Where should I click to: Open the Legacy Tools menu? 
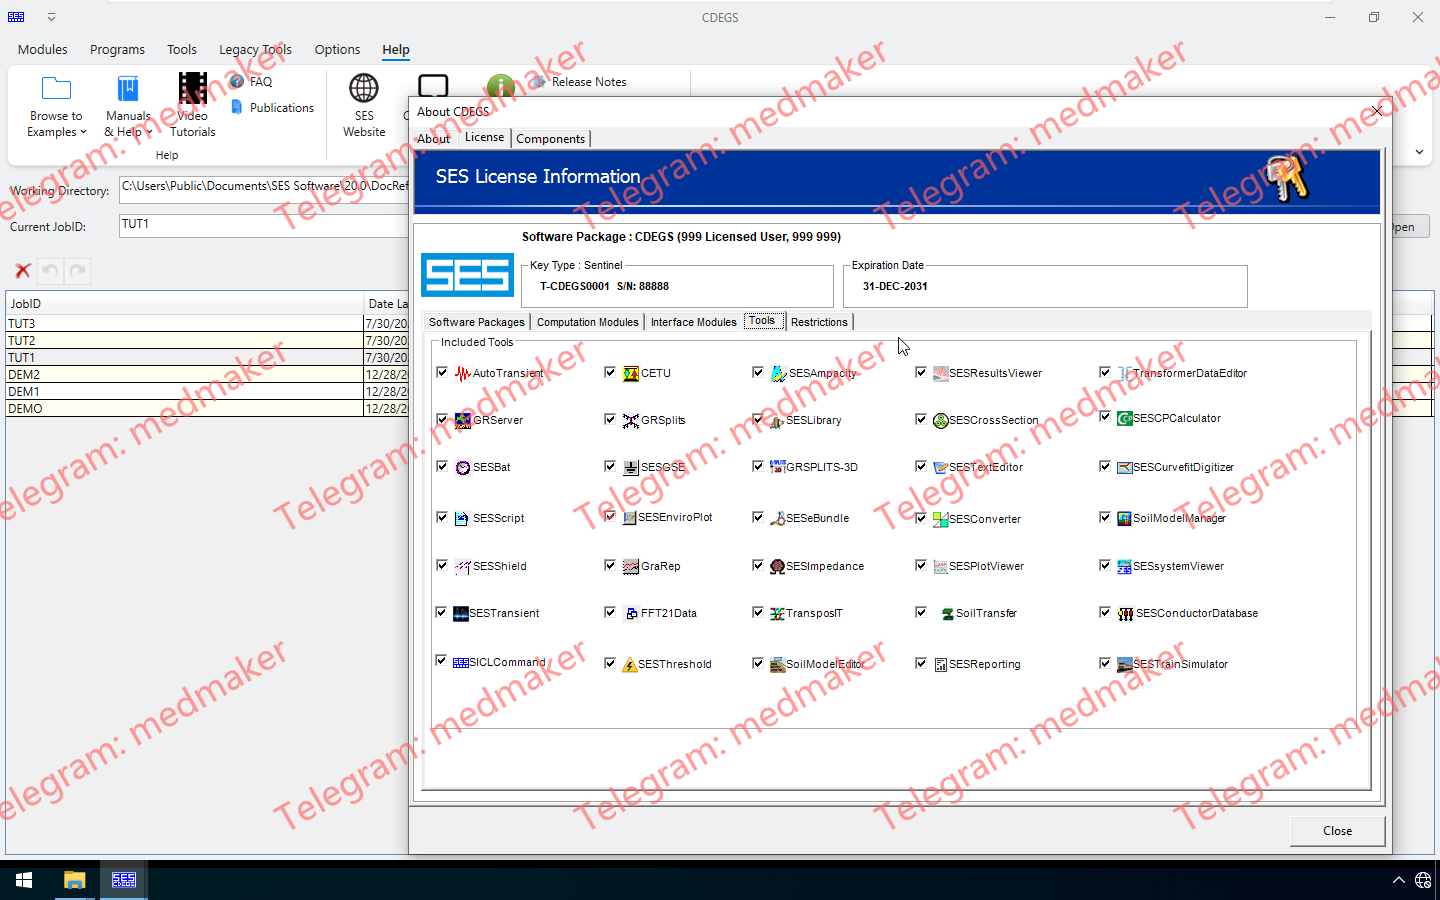pos(255,49)
